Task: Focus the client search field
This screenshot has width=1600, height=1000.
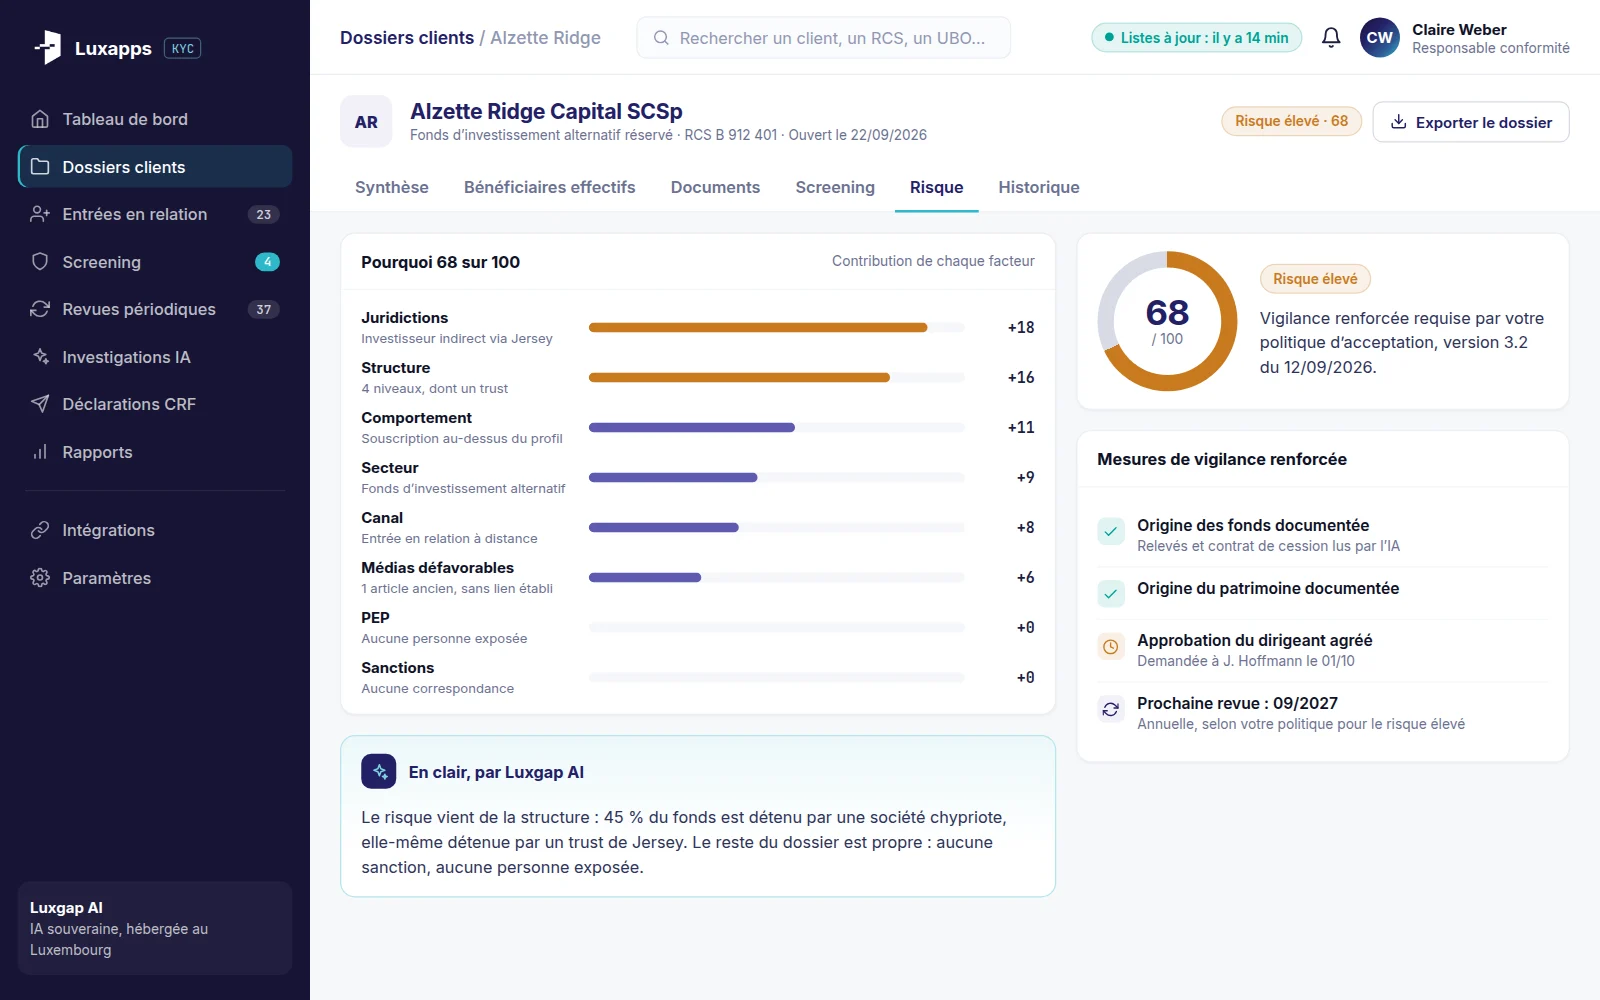Action: point(824,38)
